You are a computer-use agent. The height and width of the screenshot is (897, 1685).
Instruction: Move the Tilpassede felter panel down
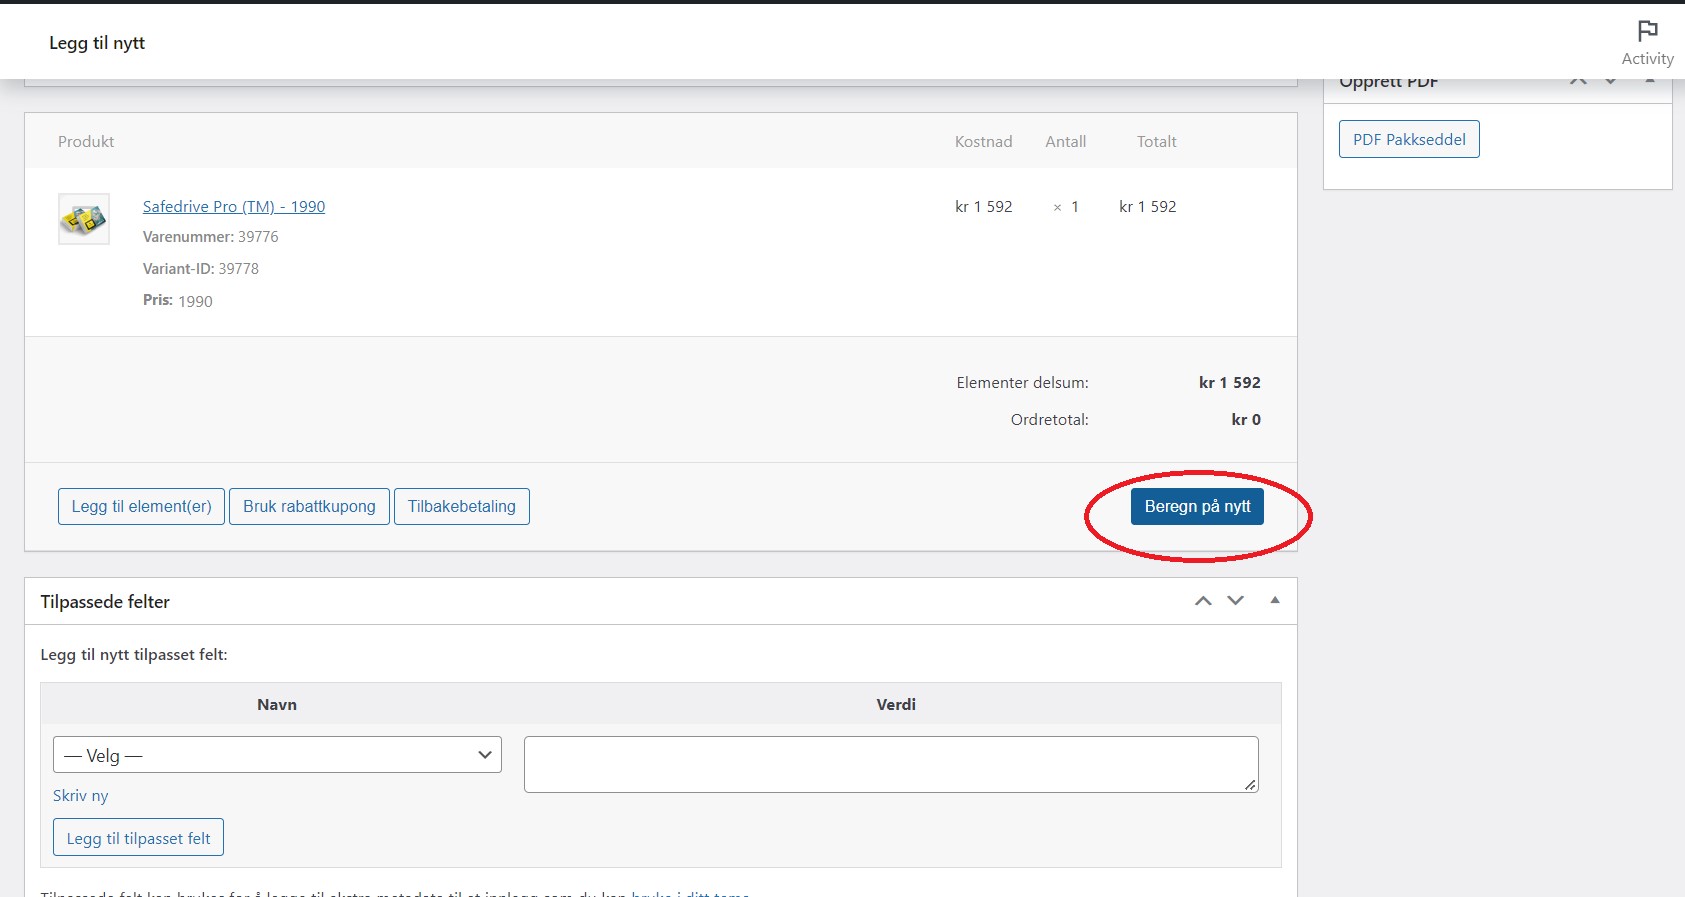(1236, 601)
